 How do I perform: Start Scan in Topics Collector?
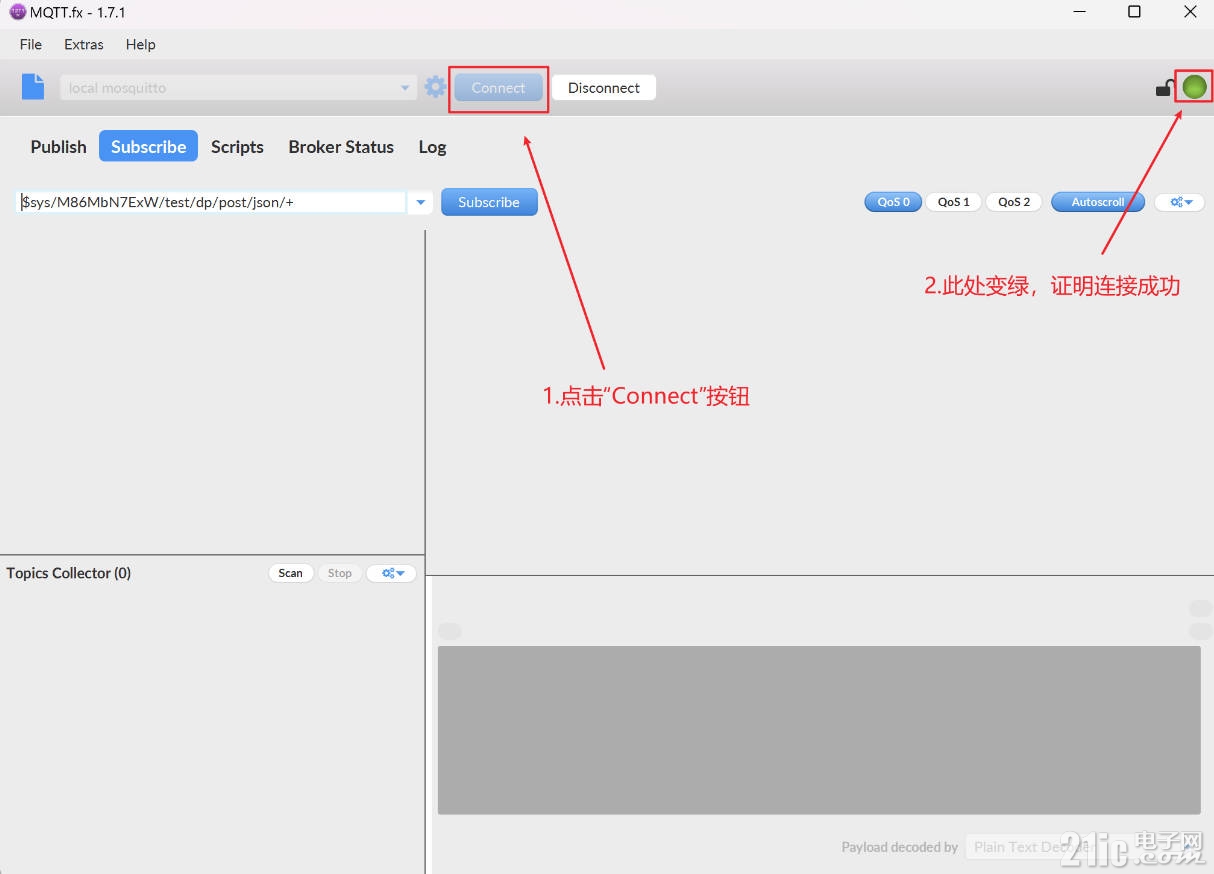290,573
